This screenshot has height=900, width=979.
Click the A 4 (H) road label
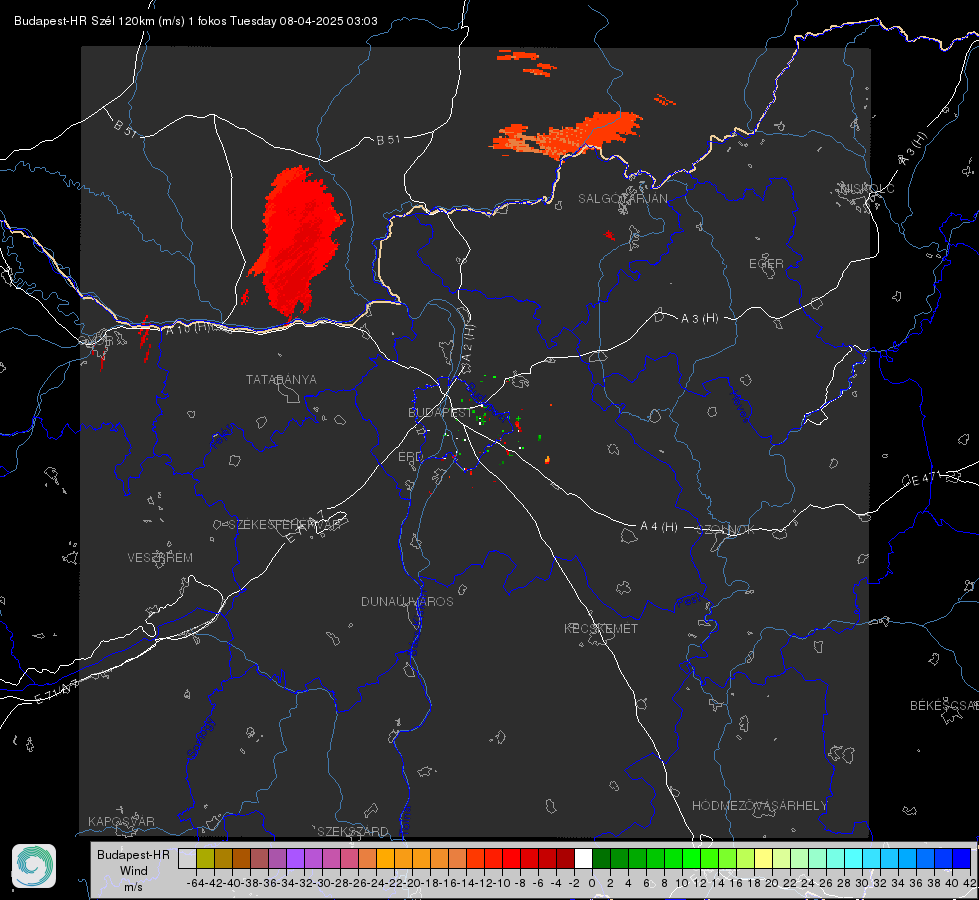[x=659, y=527]
